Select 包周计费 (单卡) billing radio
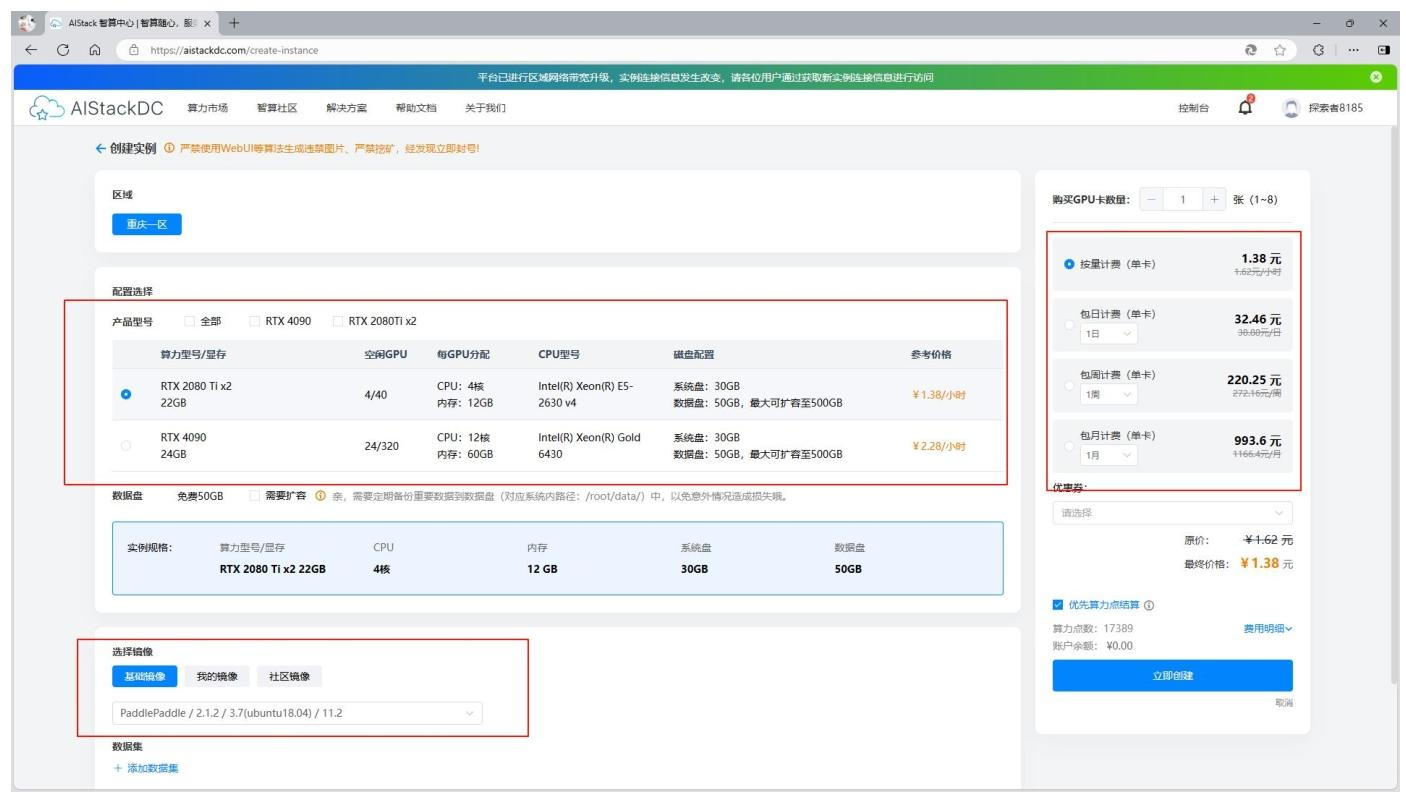The width and height of the screenshot is (1406, 798). (x=1070, y=385)
